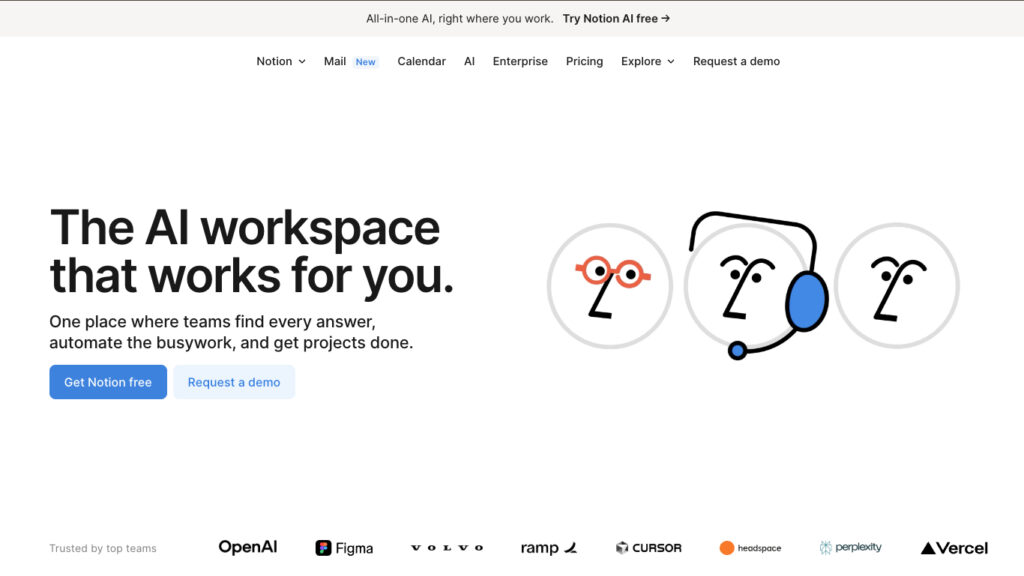Image resolution: width=1024 pixels, height=576 pixels.
Task: Click the Perplexity logo
Action: pos(850,547)
